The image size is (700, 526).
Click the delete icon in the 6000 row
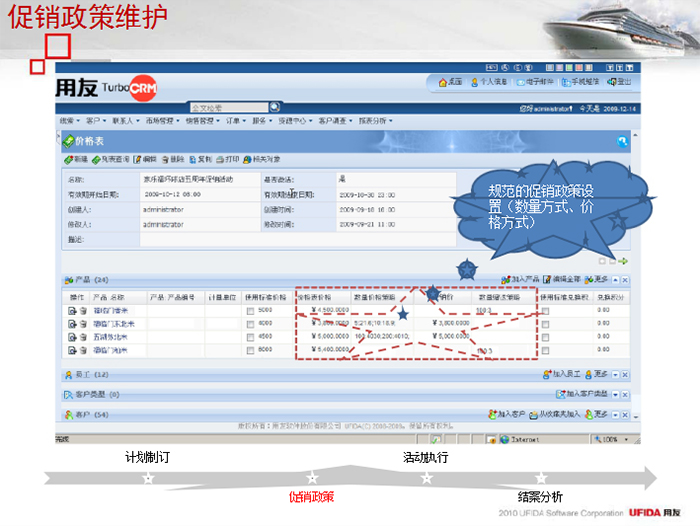83,324
